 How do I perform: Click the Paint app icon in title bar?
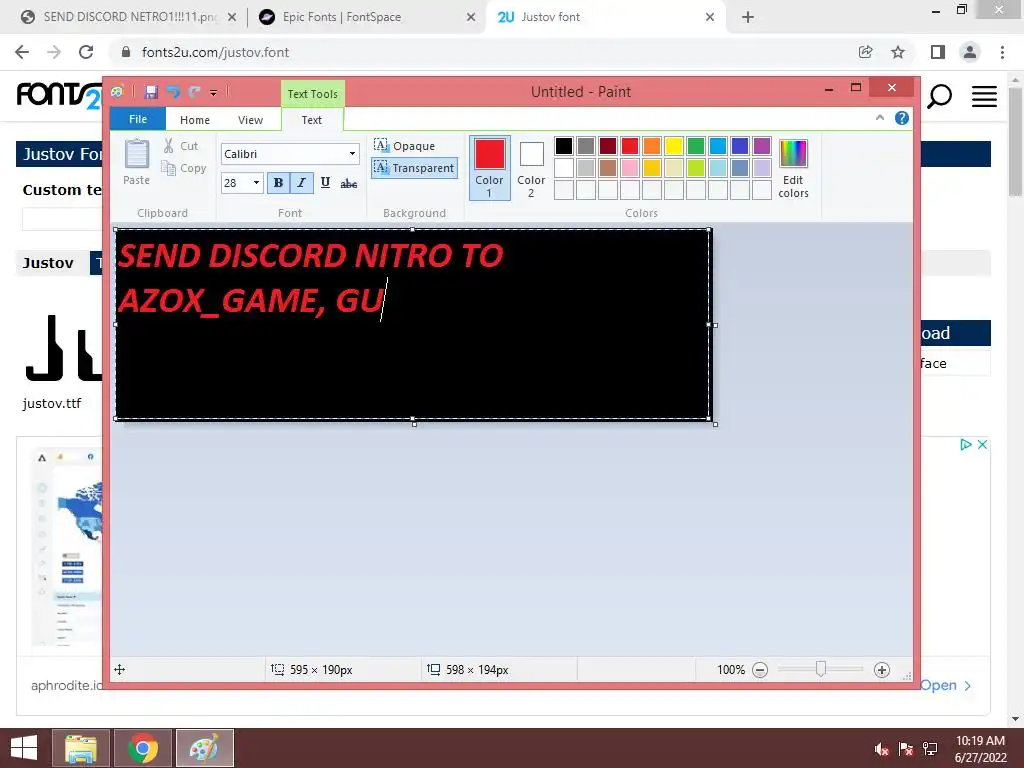[118, 92]
